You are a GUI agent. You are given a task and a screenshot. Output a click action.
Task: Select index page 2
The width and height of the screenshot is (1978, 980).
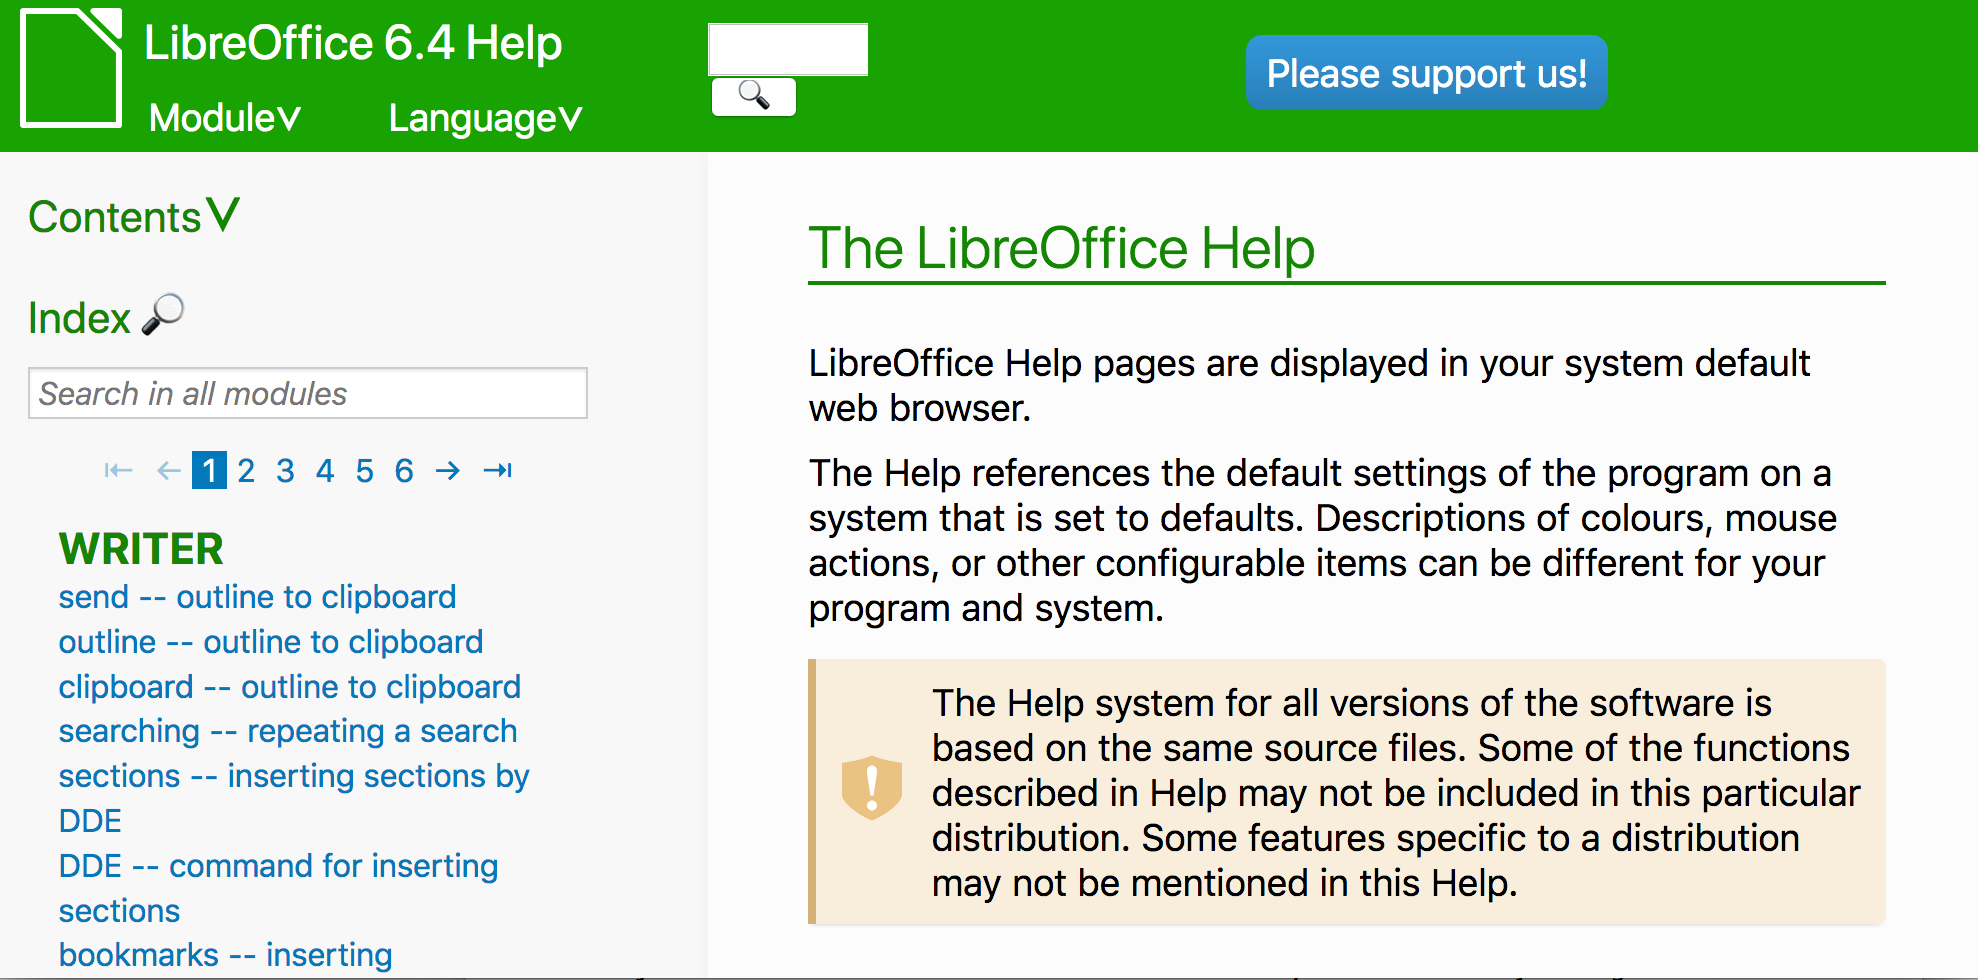click(x=246, y=470)
